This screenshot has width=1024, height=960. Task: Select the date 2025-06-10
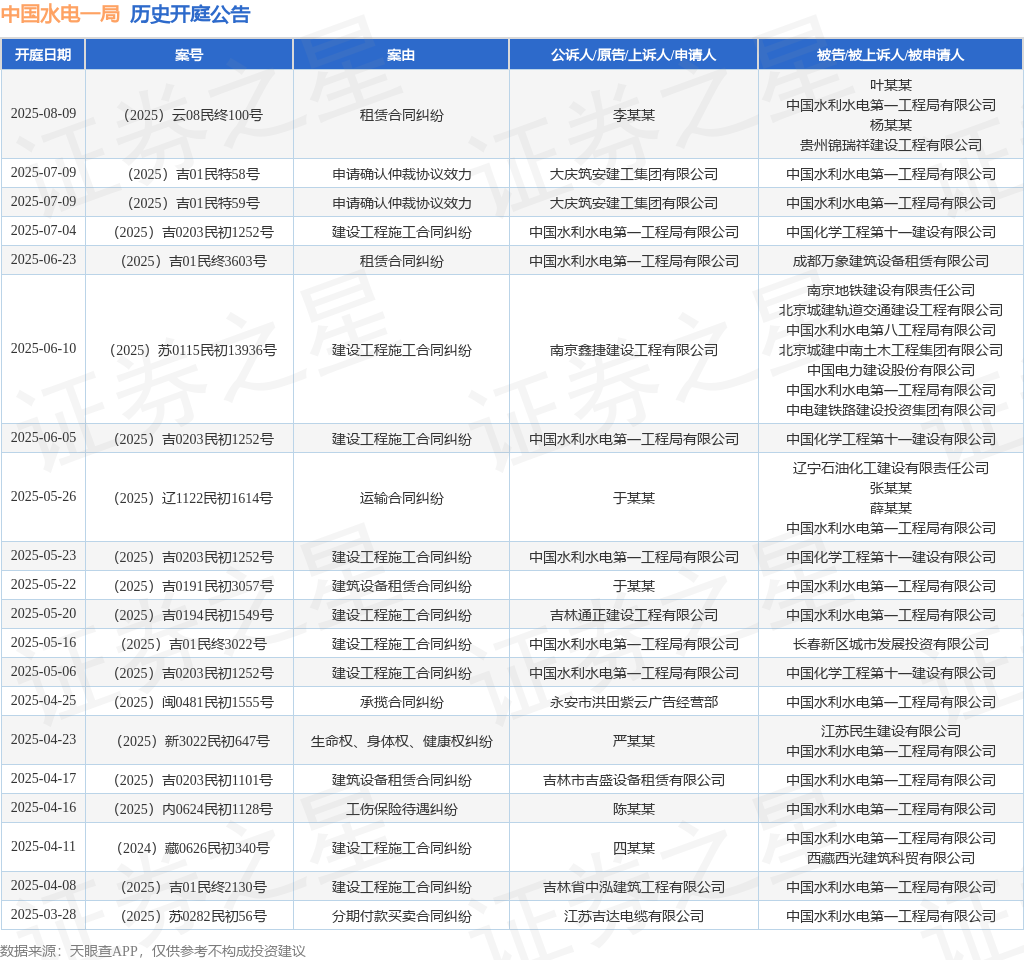43,349
